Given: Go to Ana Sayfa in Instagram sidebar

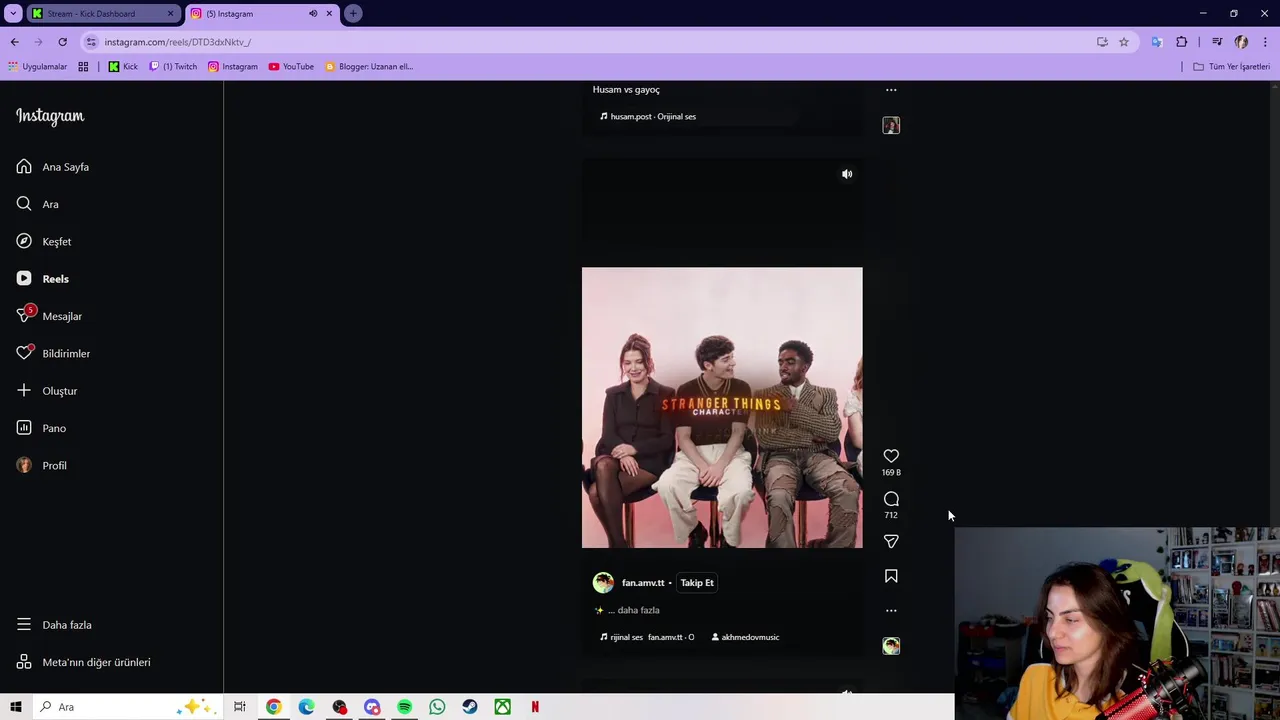Looking at the screenshot, I should [x=53, y=167].
